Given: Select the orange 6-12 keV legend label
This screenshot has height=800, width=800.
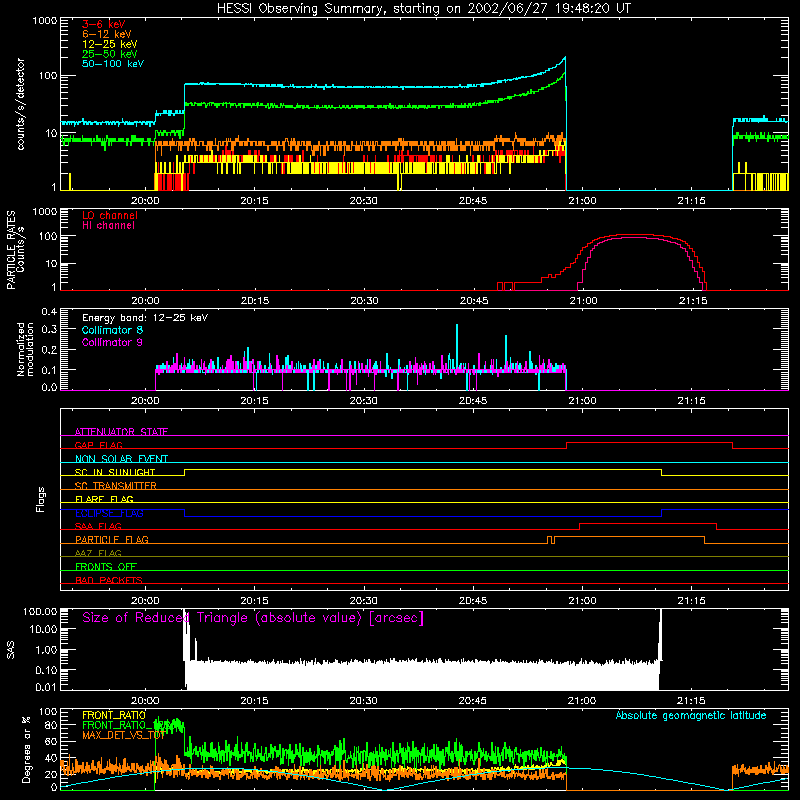Looking at the screenshot, I should [107, 34].
